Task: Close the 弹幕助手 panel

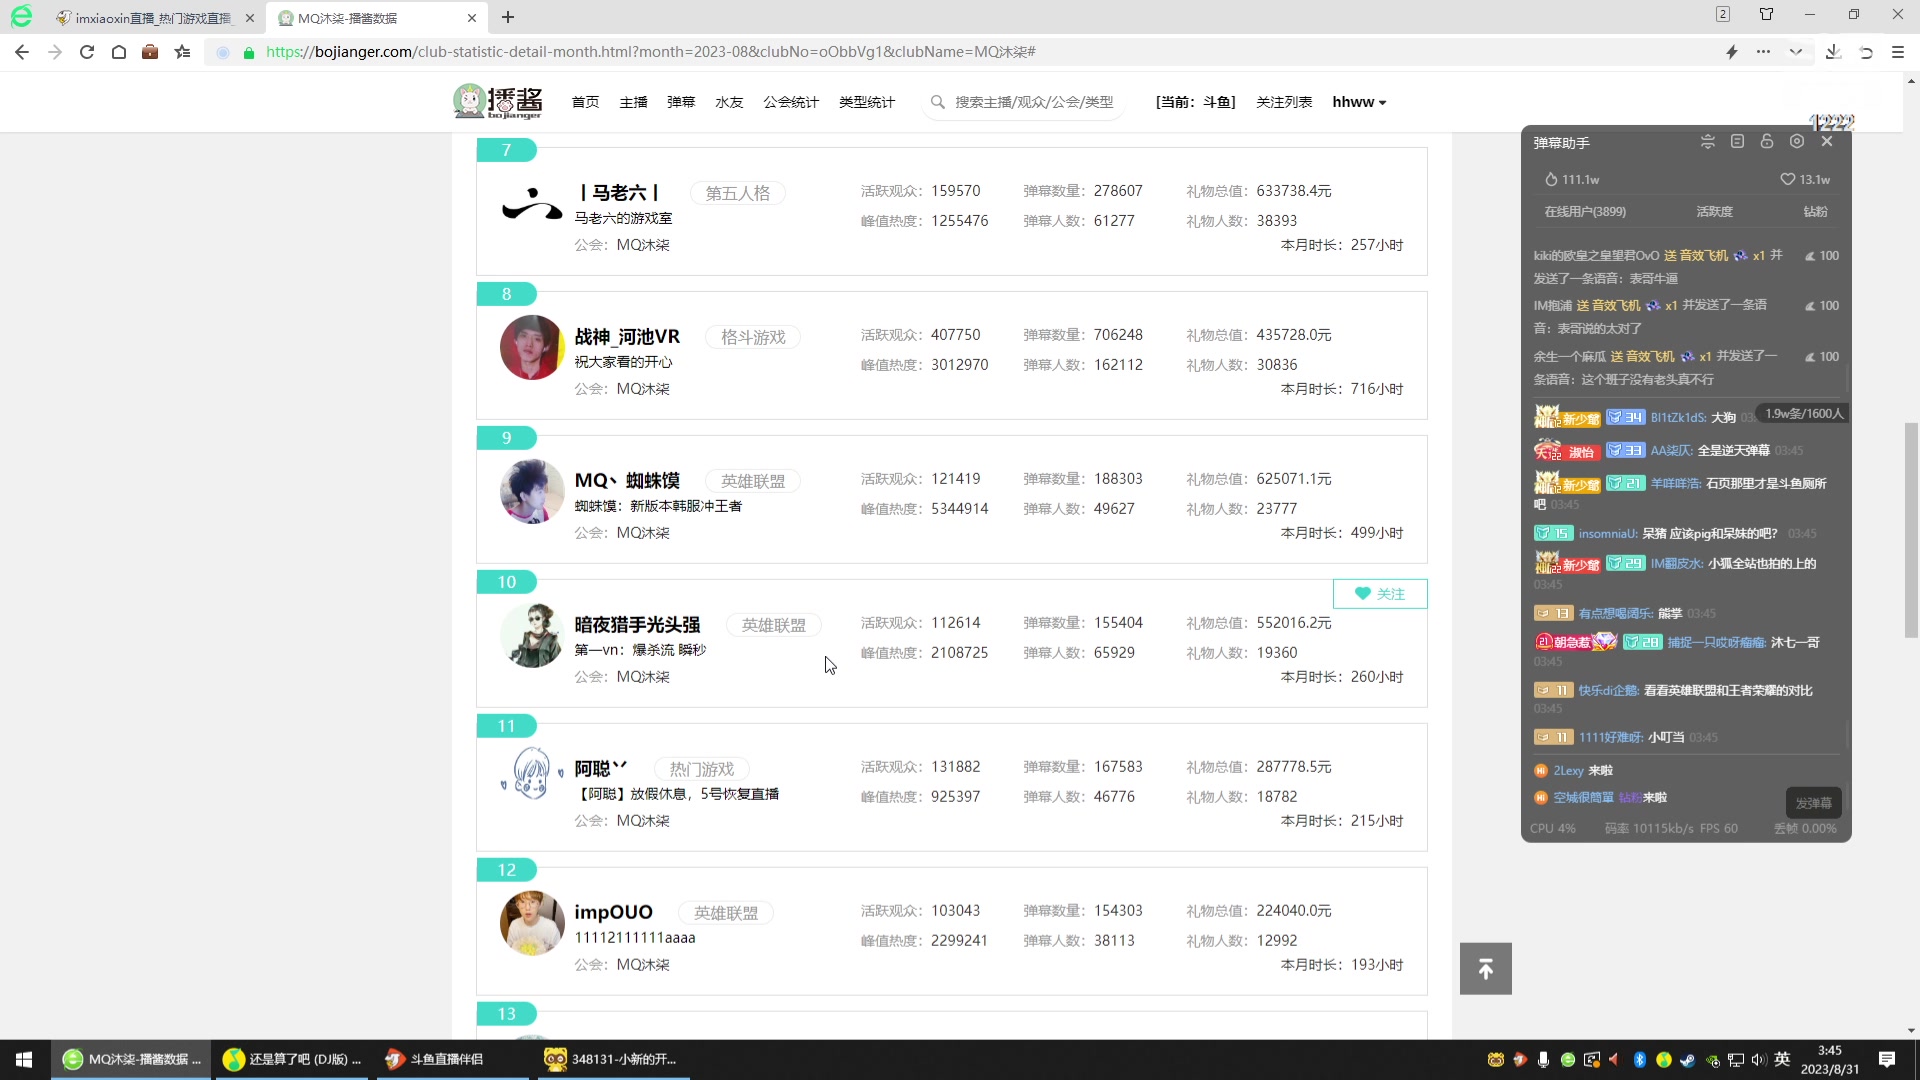Action: click(1827, 142)
